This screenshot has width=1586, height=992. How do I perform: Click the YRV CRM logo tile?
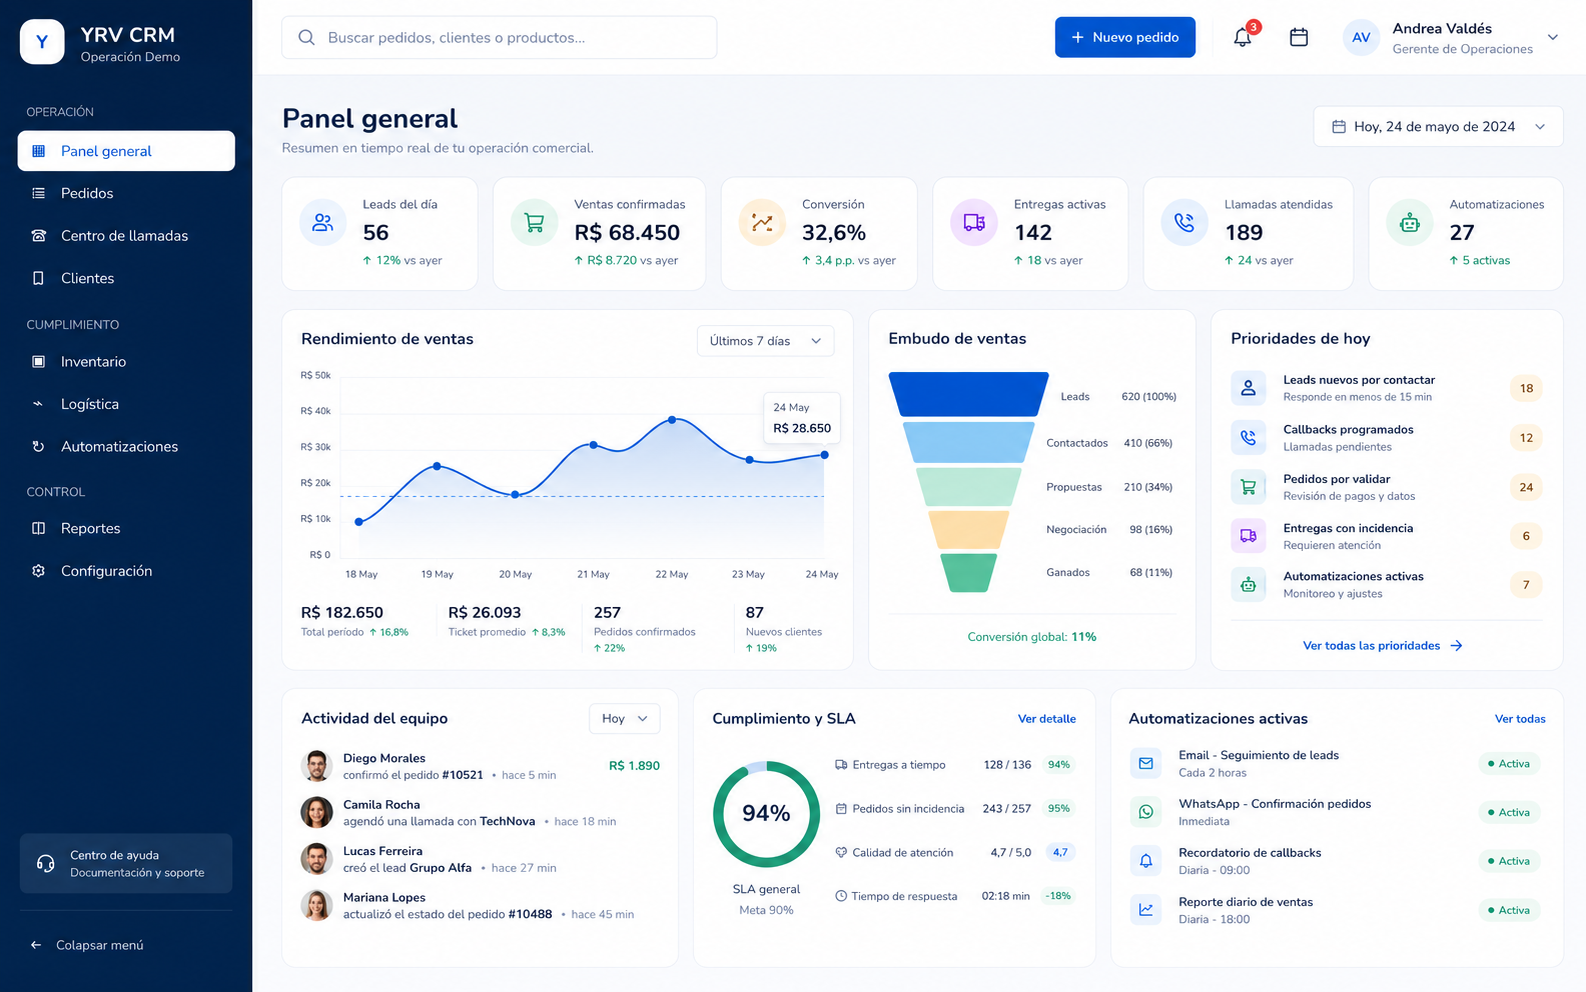pos(42,42)
